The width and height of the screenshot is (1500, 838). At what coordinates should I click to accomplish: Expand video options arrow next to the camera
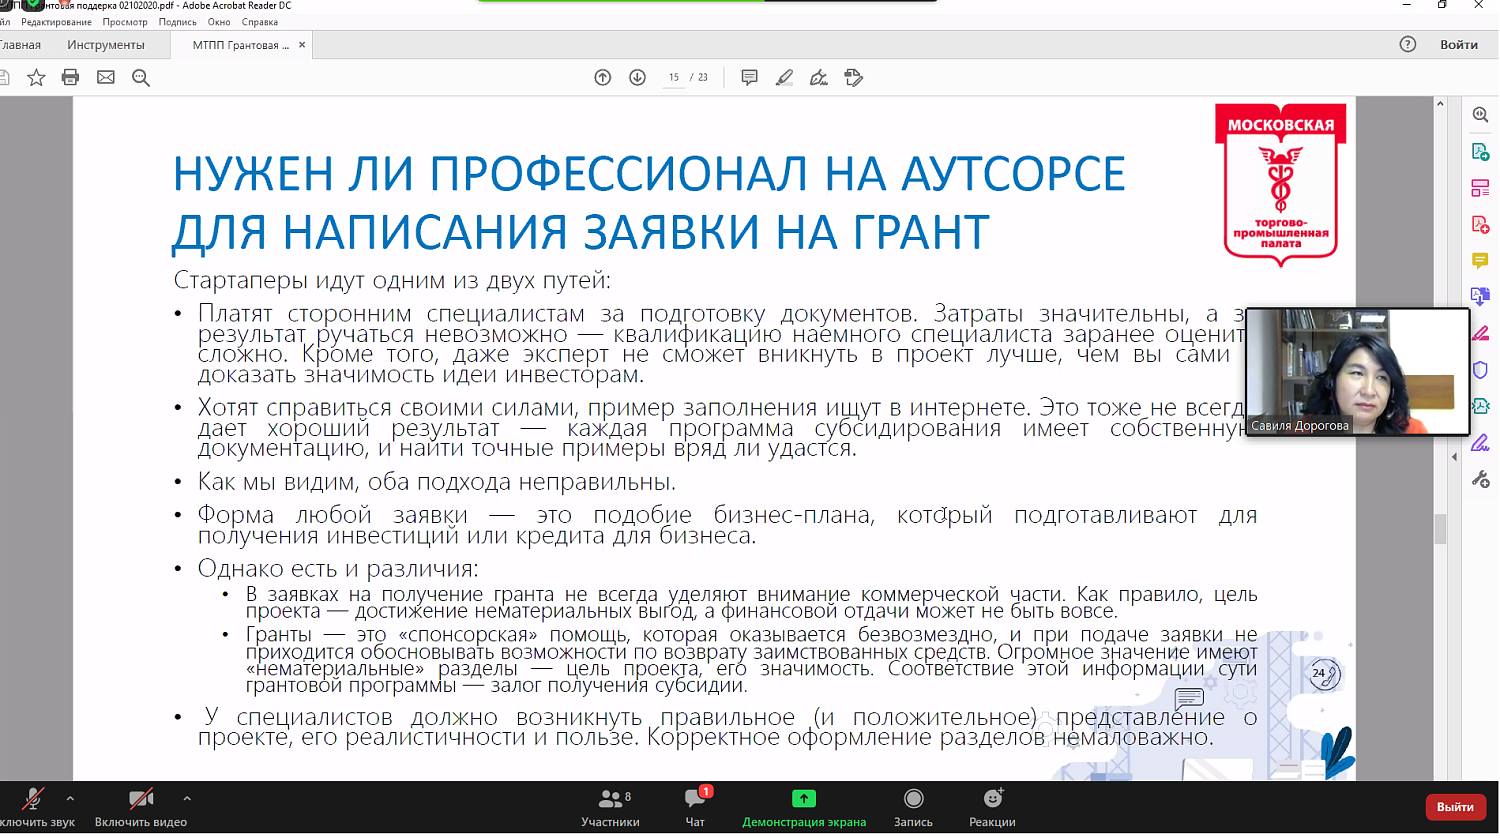(187, 798)
